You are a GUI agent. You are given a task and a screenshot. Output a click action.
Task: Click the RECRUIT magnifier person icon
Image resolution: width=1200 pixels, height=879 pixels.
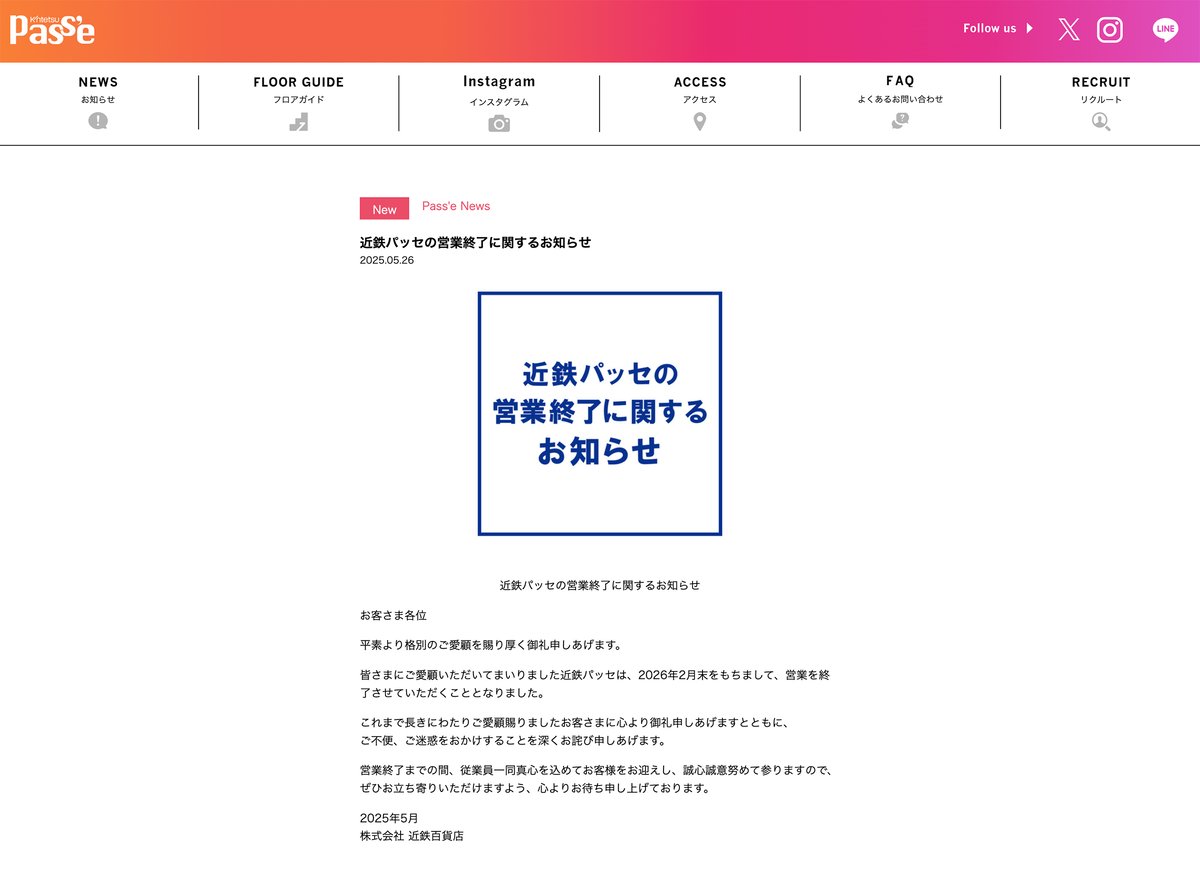pyautogui.click(x=1101, y=122)
